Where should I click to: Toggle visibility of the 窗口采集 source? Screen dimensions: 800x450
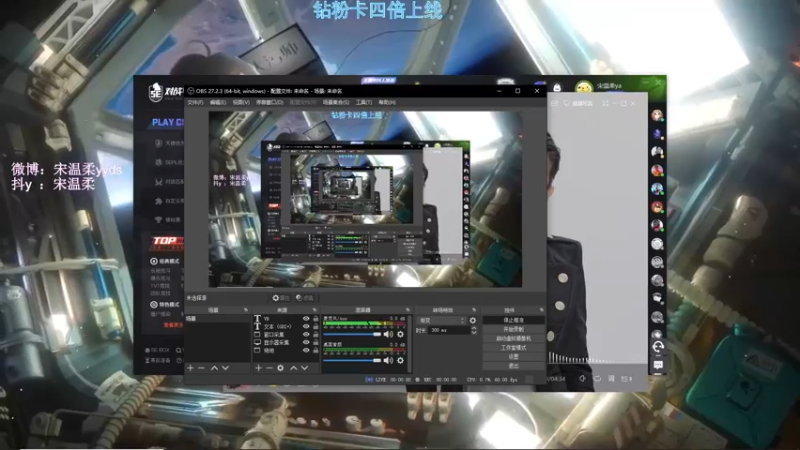[306, 335]
